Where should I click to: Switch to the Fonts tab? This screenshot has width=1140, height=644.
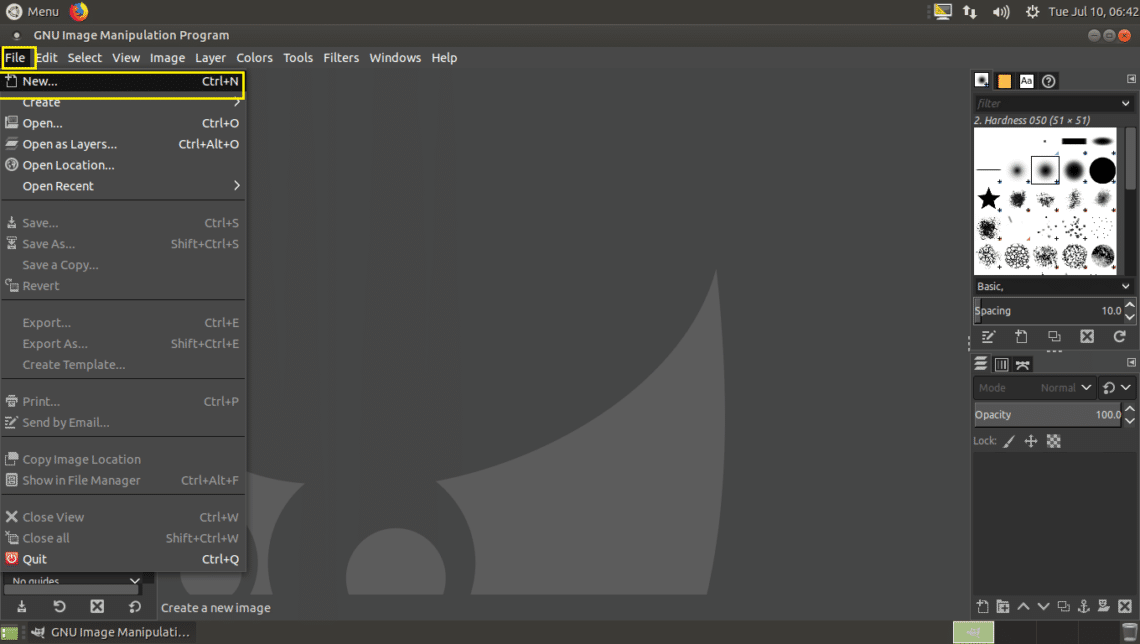tap(1026, 81)
